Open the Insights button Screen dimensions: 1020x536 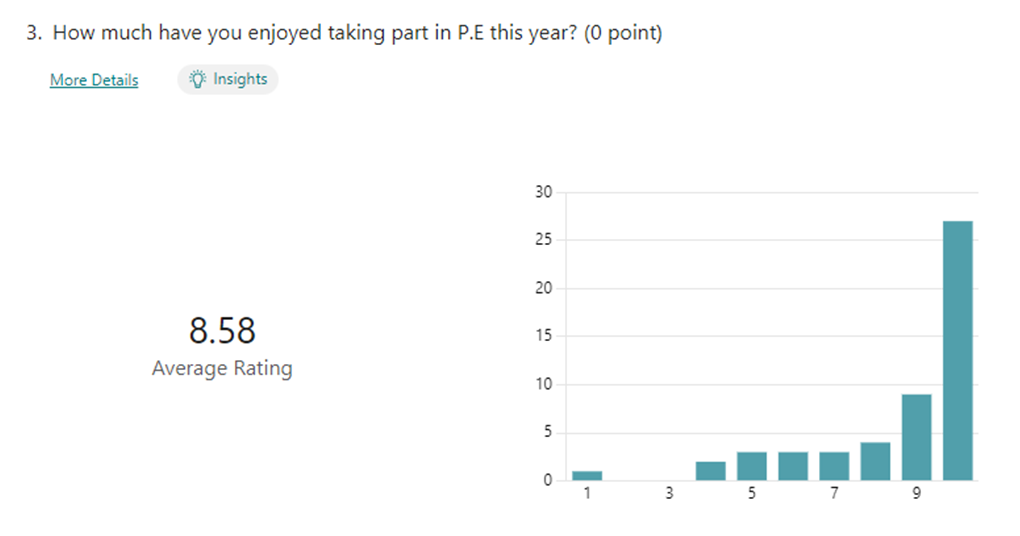click(228, 79)
